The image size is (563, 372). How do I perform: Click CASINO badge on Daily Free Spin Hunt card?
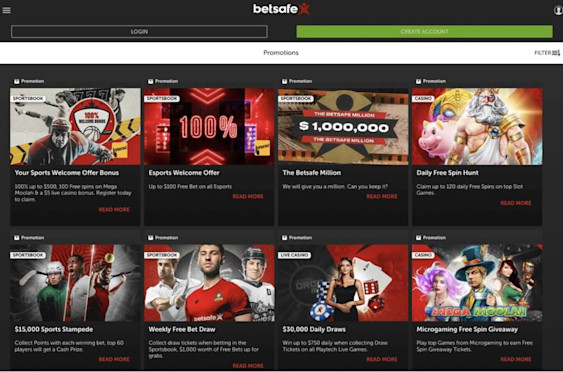[423, 98]
